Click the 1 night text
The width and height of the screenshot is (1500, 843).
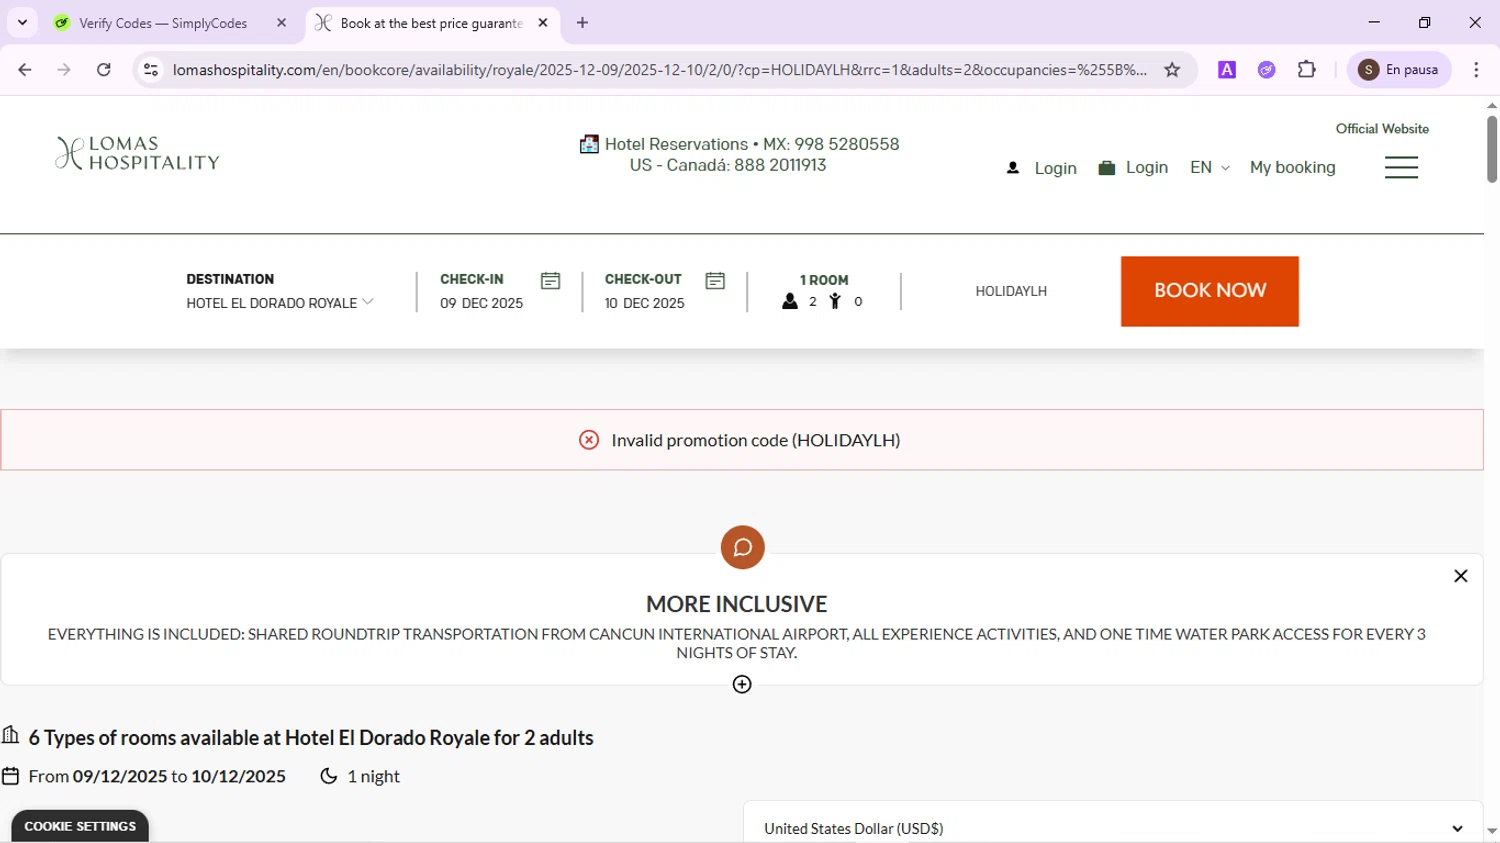coord(373,777)
